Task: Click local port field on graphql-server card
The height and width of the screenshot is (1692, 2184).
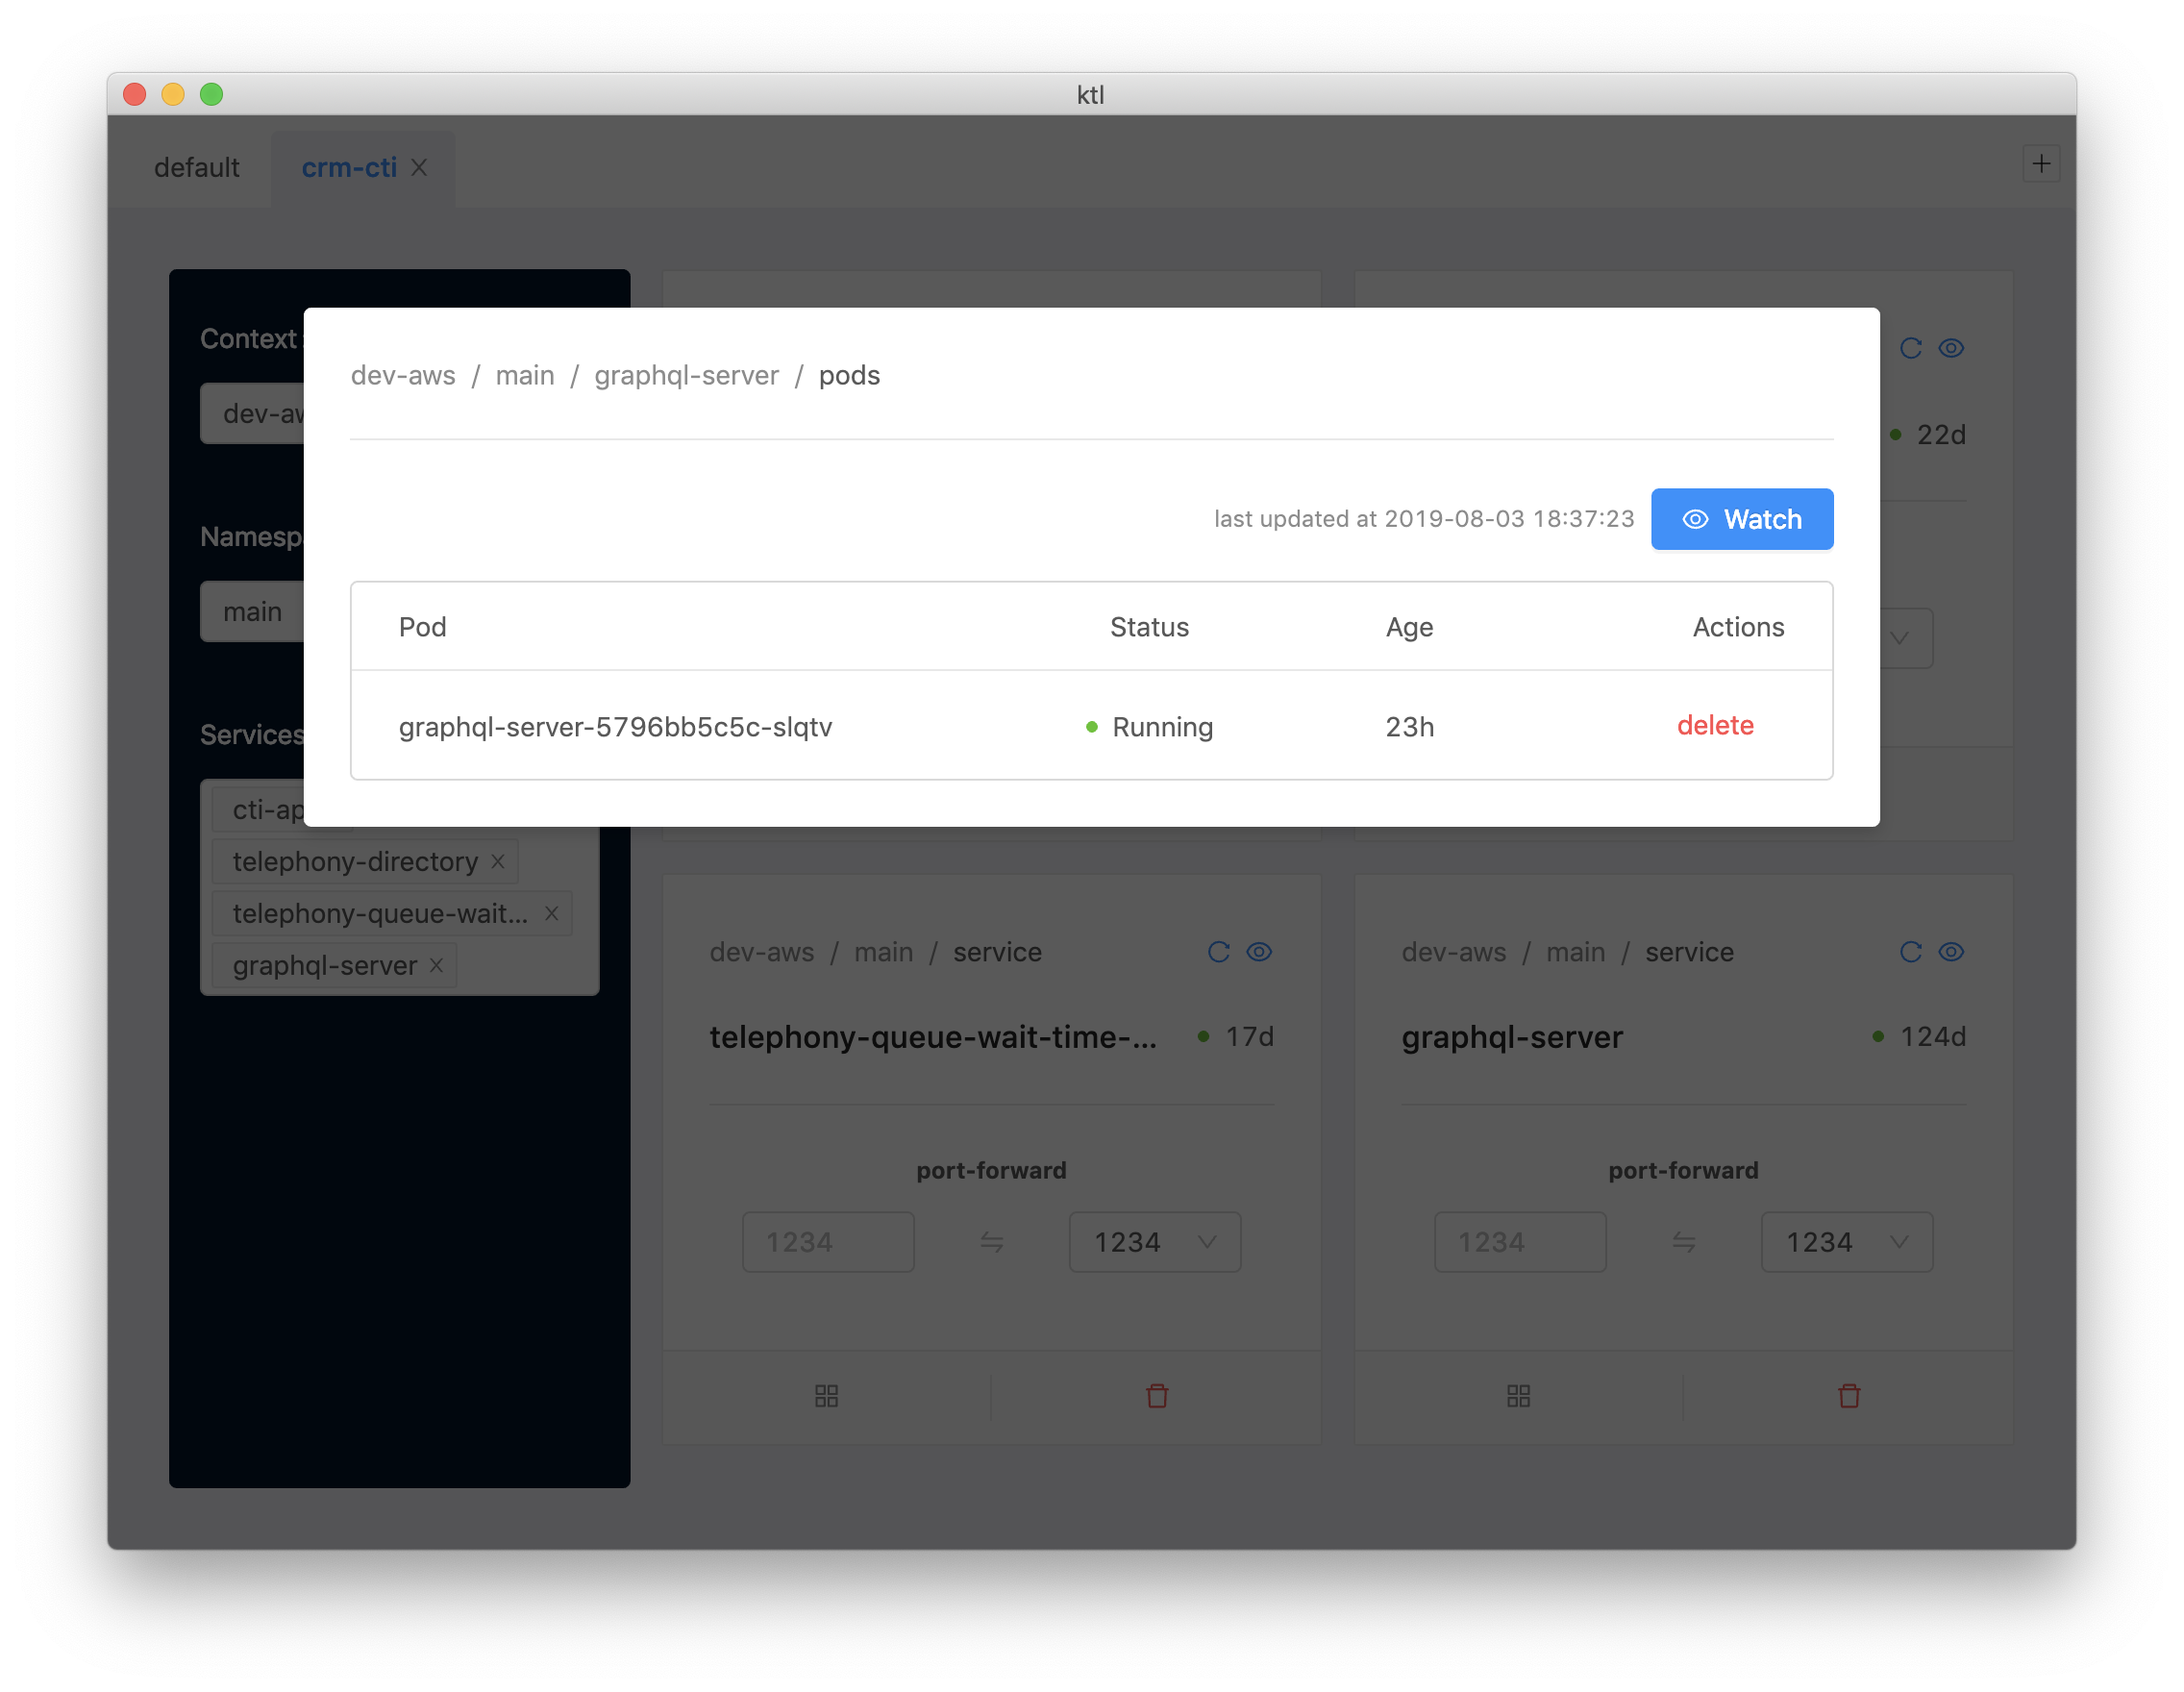Action: 1519,1242
